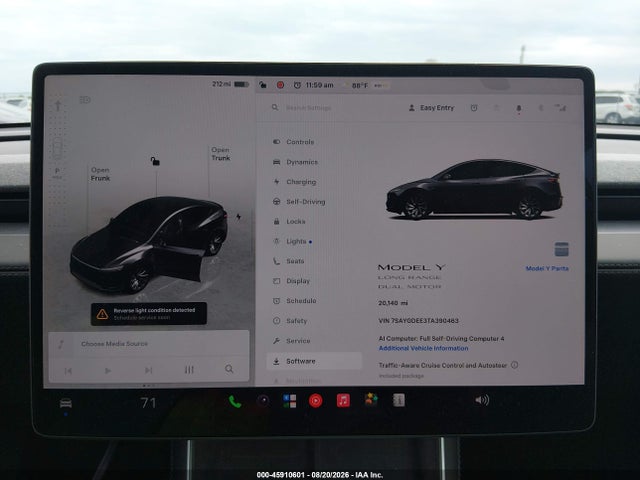Tap the info icon next to Autosteer
The width and height of the screenshot is (640, 480).
coord(514,365)
